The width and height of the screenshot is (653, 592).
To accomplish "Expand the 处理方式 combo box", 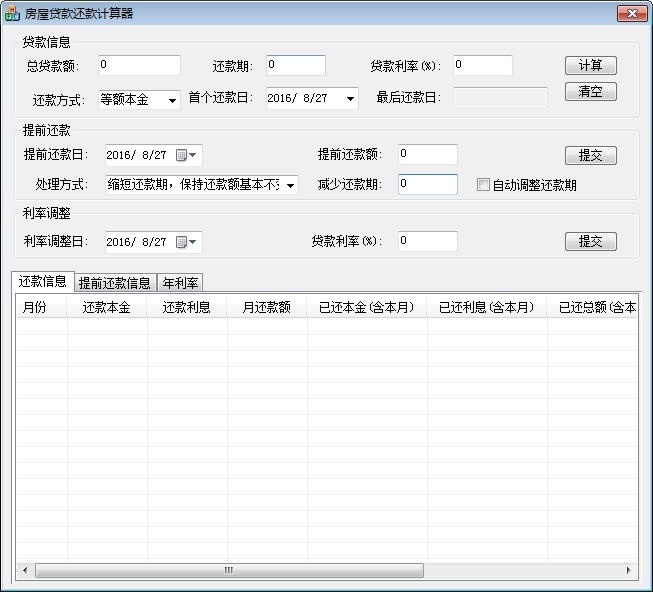I will tap(290, 185).
